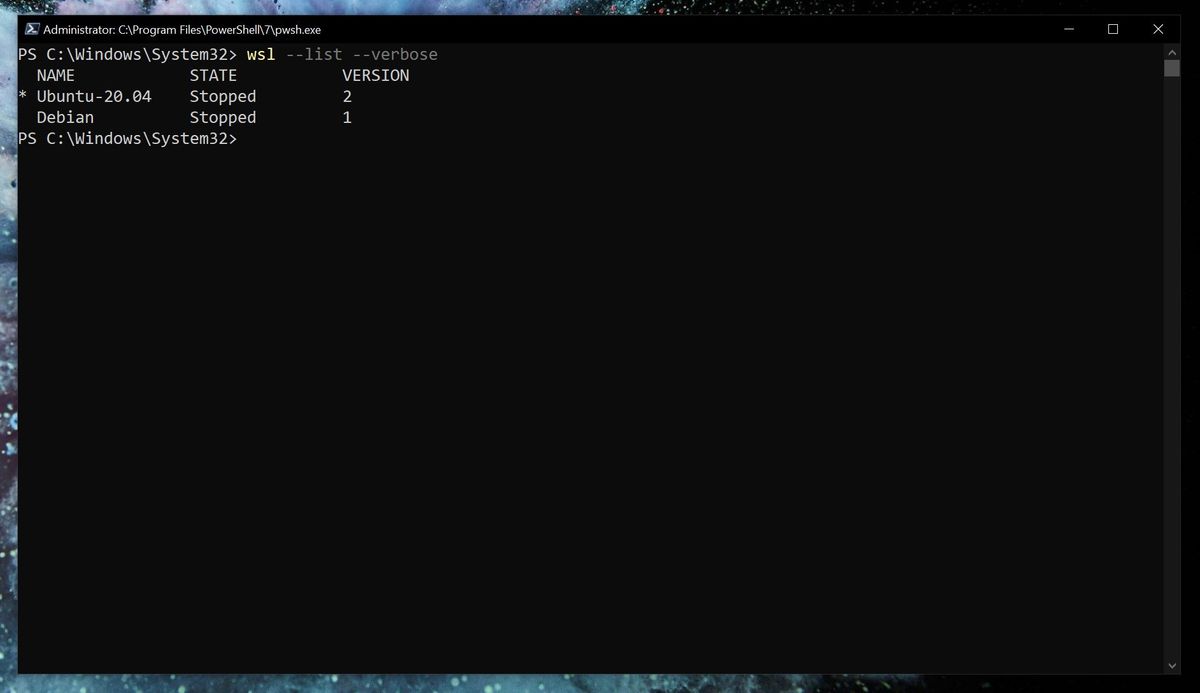Click the asterisk marking the default distro
This screenshot has height=693, width=1200.
pyautogui.click(x=20, y=96)
